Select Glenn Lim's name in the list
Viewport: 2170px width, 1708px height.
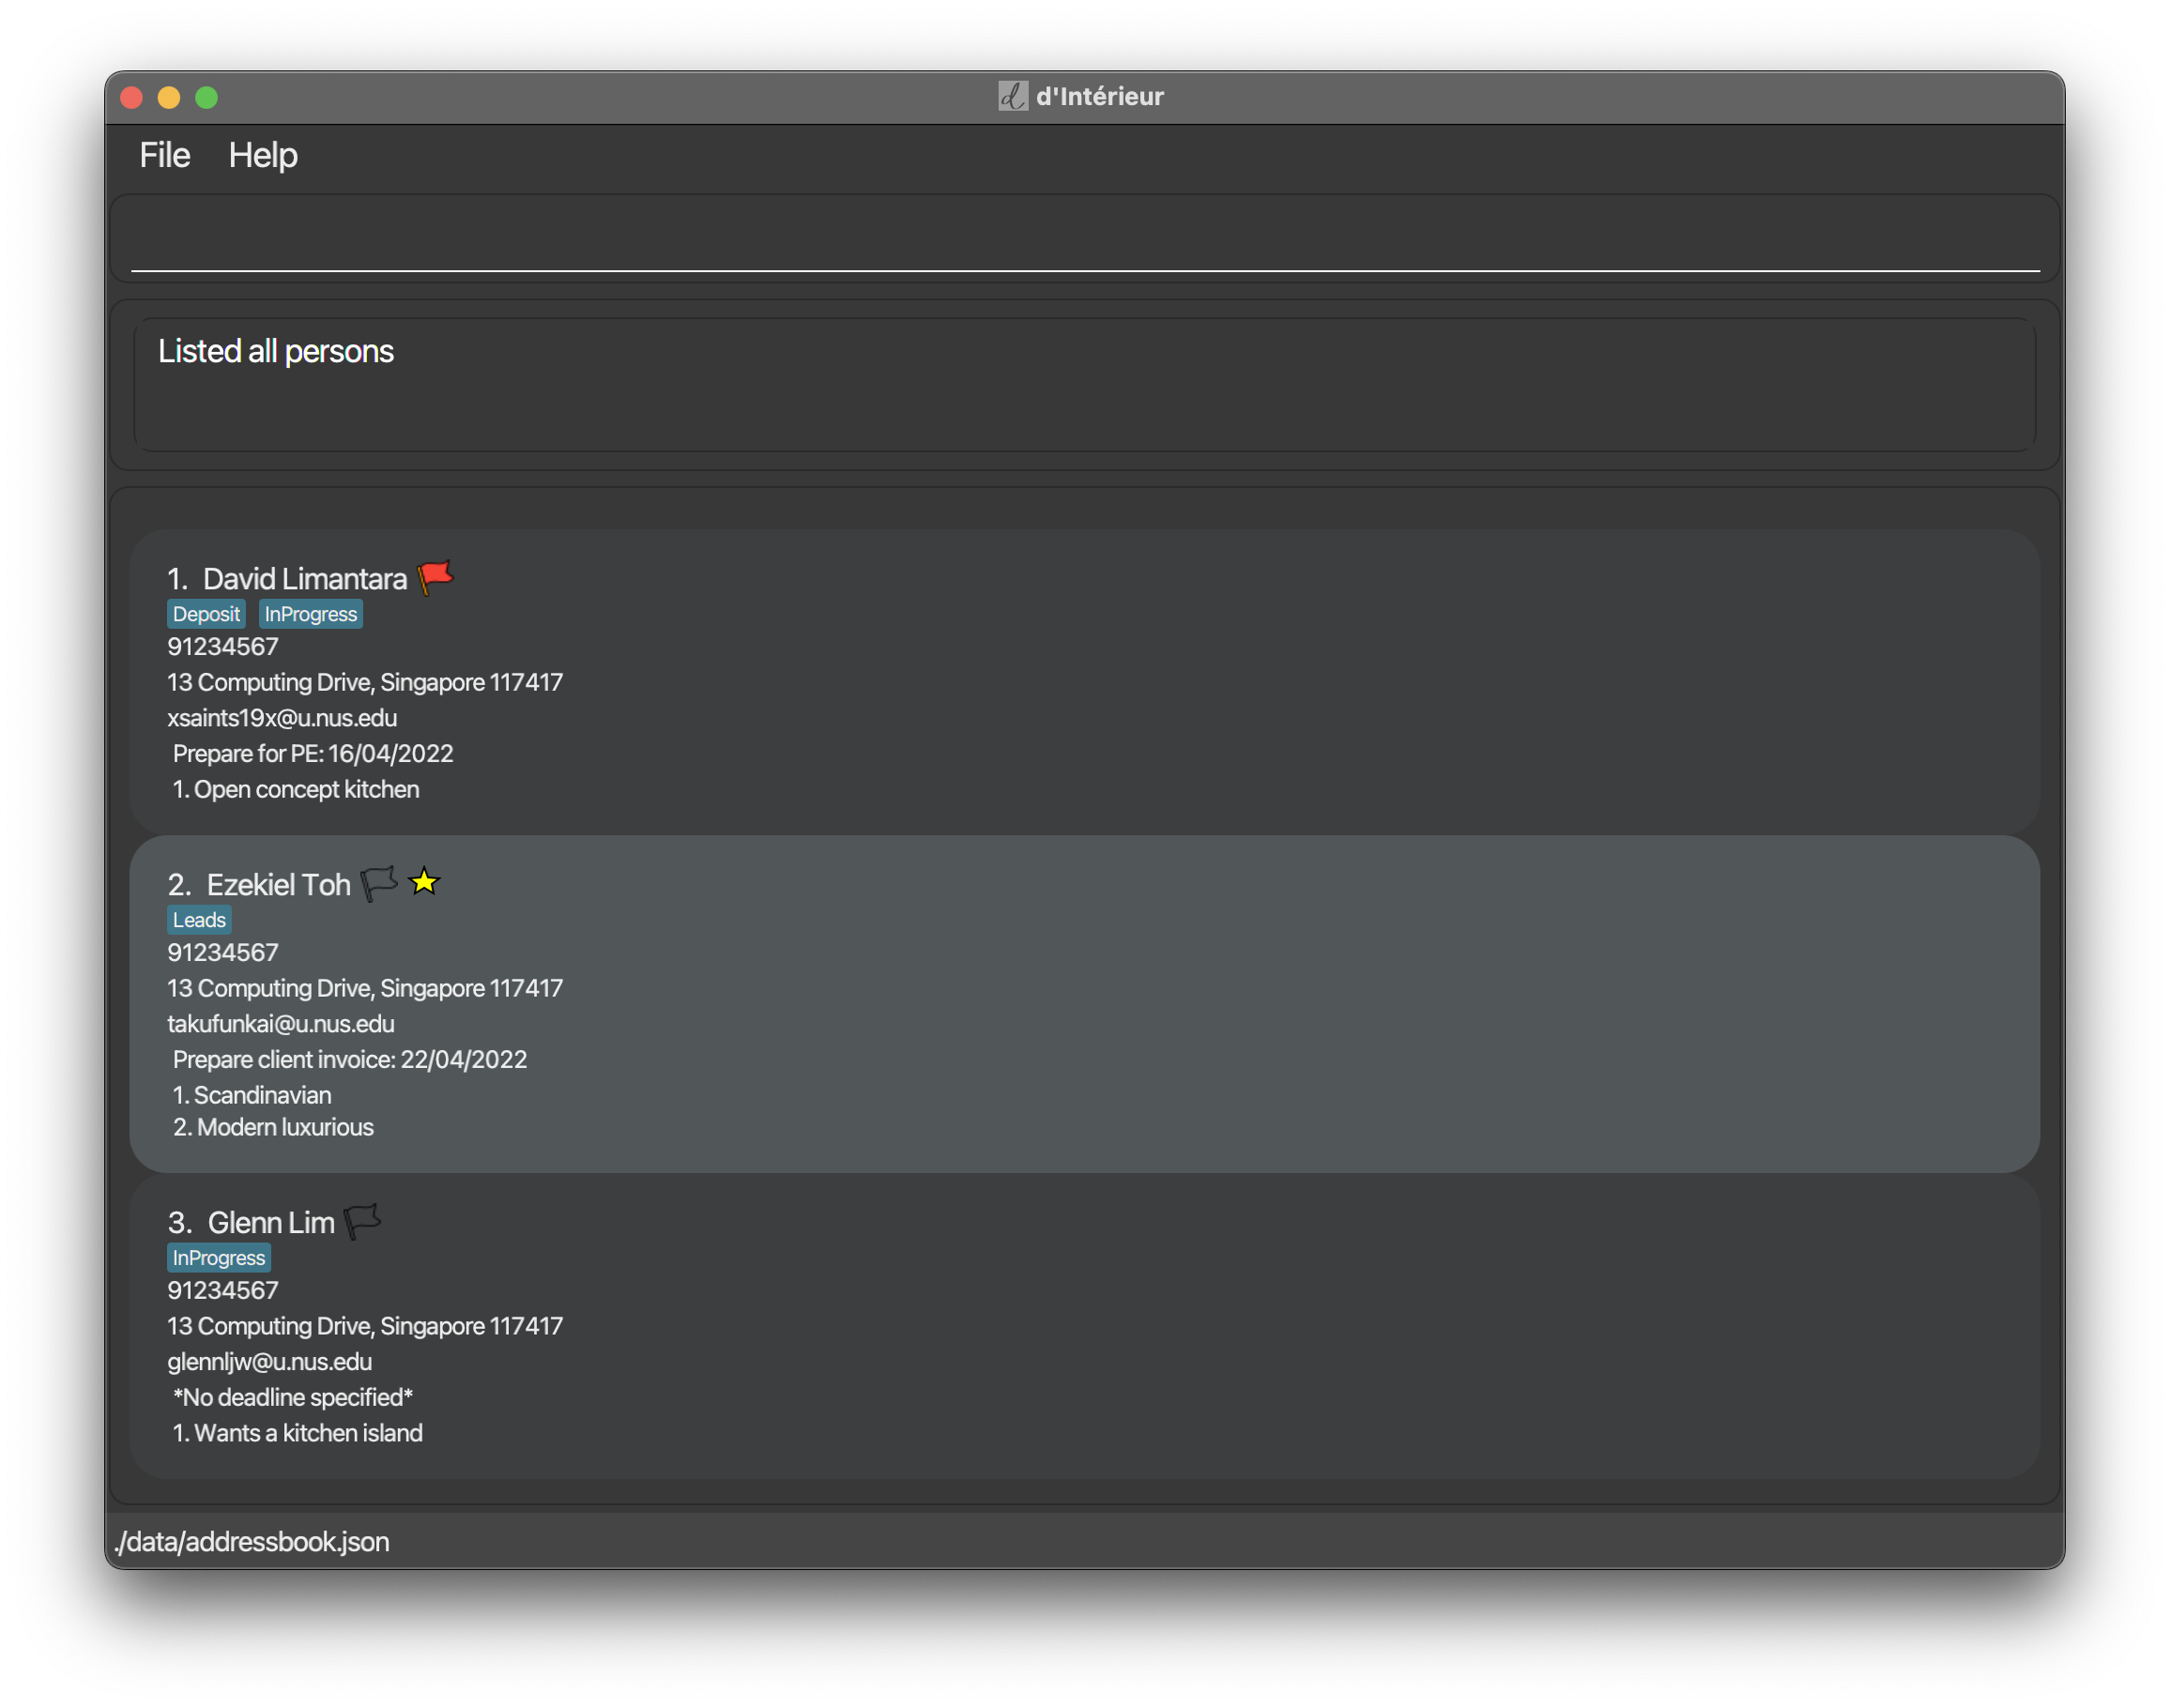(x=270, y=1222)
